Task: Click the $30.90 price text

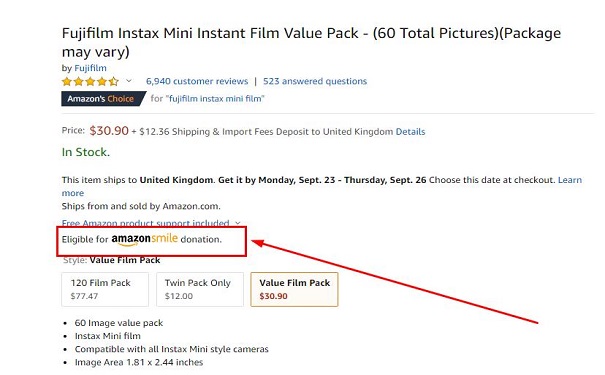Action: click(109, 130)
